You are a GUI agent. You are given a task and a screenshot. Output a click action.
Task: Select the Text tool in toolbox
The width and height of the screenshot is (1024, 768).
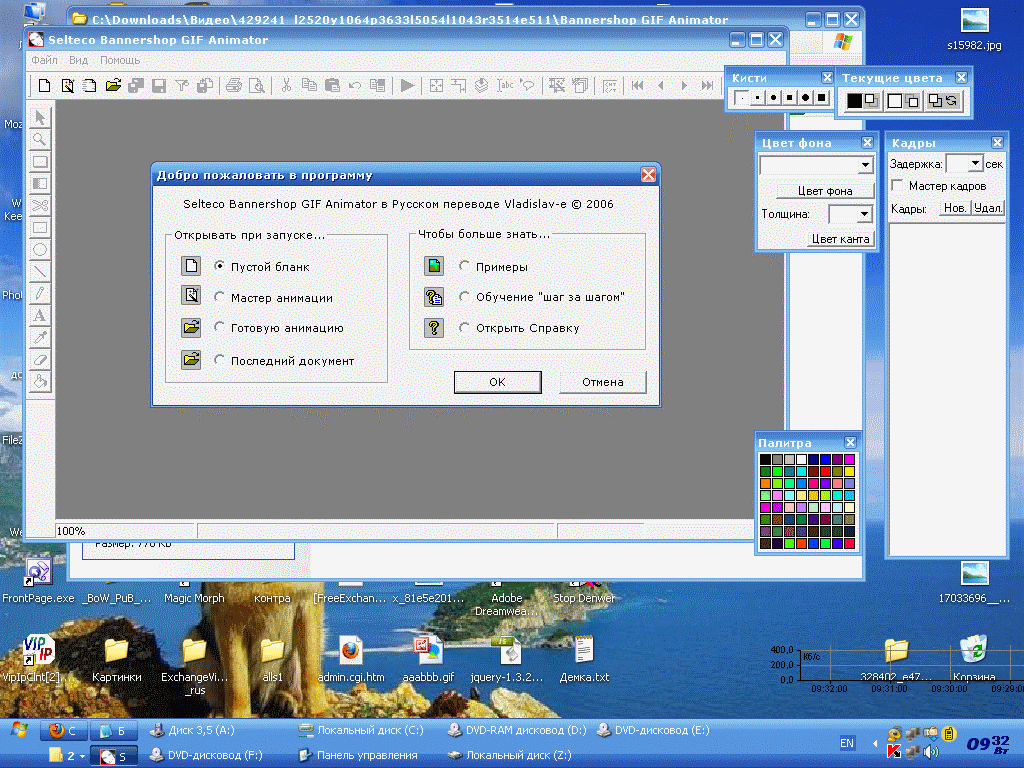tap(40, 316)
